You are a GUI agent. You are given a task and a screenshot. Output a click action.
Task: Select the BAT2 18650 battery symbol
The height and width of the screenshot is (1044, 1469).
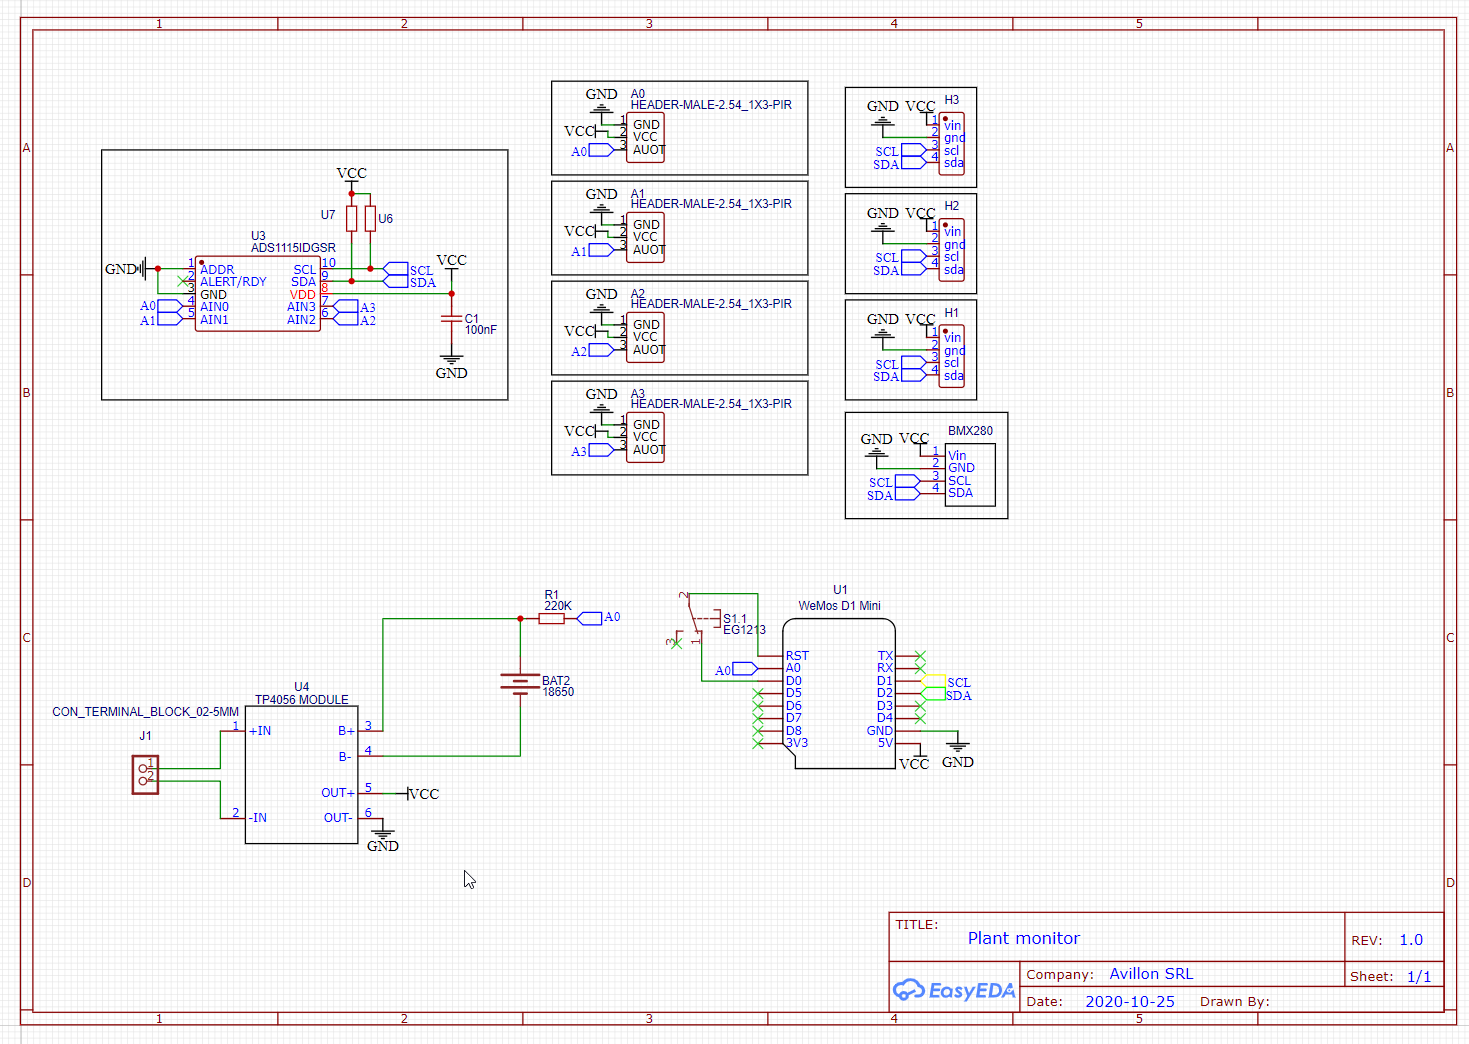(520, 684)
